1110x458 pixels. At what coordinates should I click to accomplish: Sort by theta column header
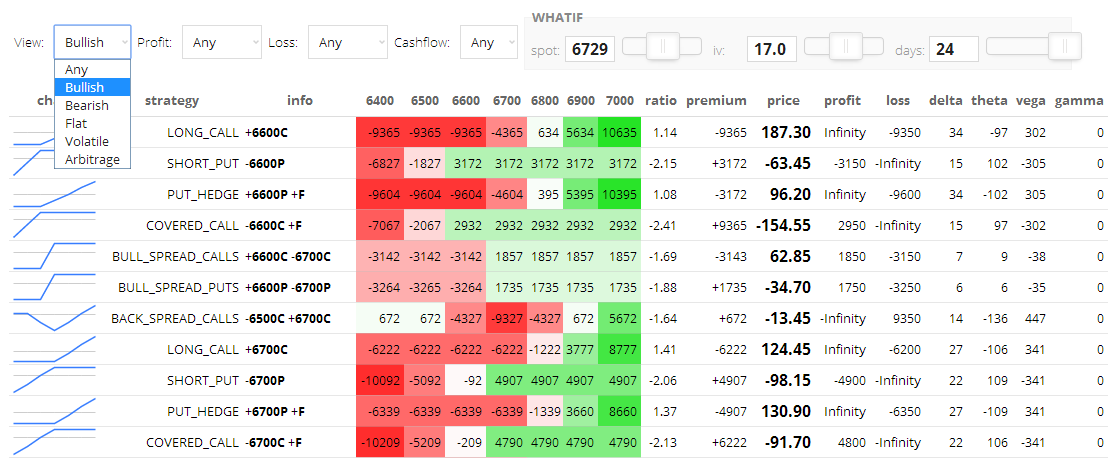tap(988, 101)
